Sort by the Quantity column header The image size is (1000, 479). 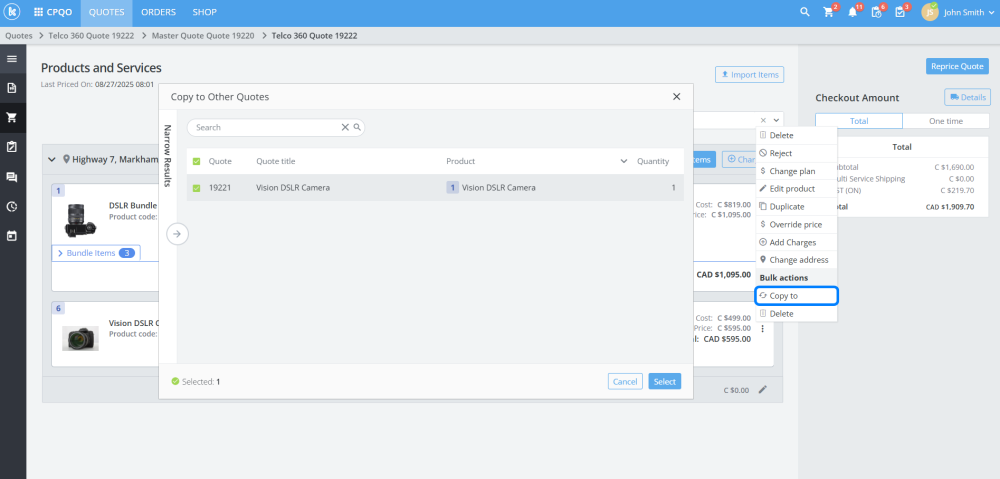[x=653, y=161]
